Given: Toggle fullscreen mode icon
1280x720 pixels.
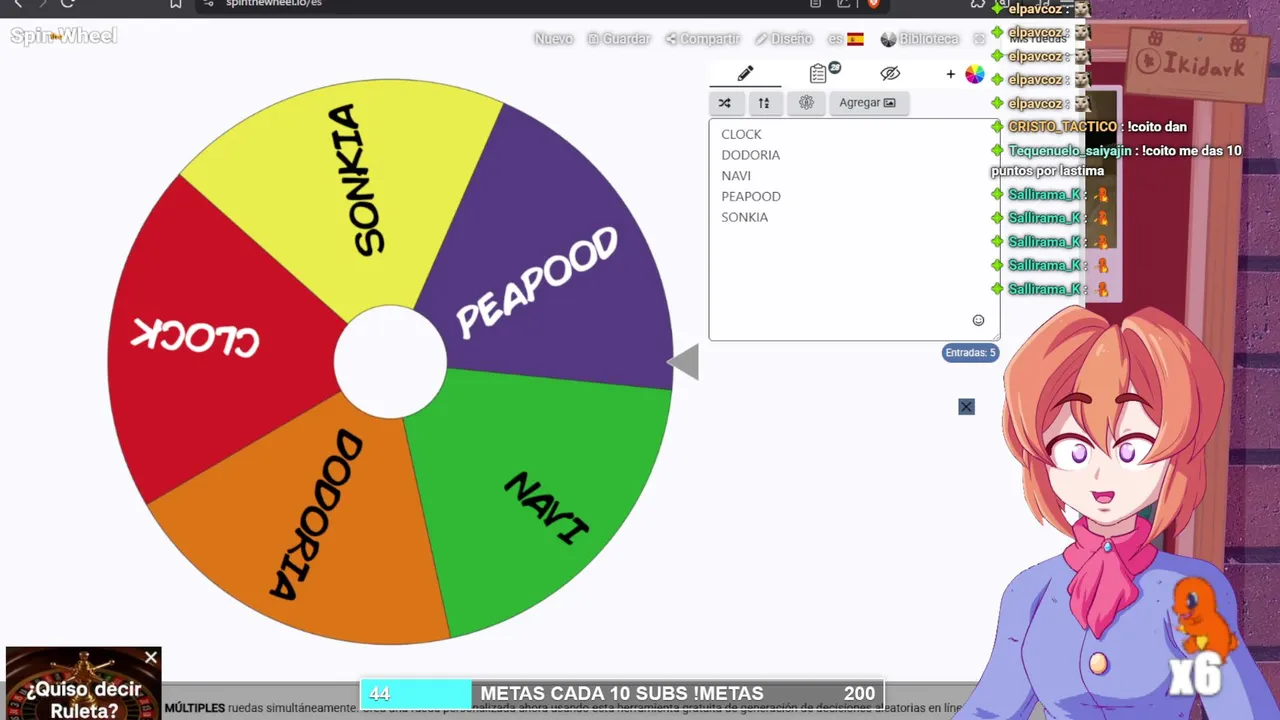Looking at the screenshot, I should [x=979, y=39].
